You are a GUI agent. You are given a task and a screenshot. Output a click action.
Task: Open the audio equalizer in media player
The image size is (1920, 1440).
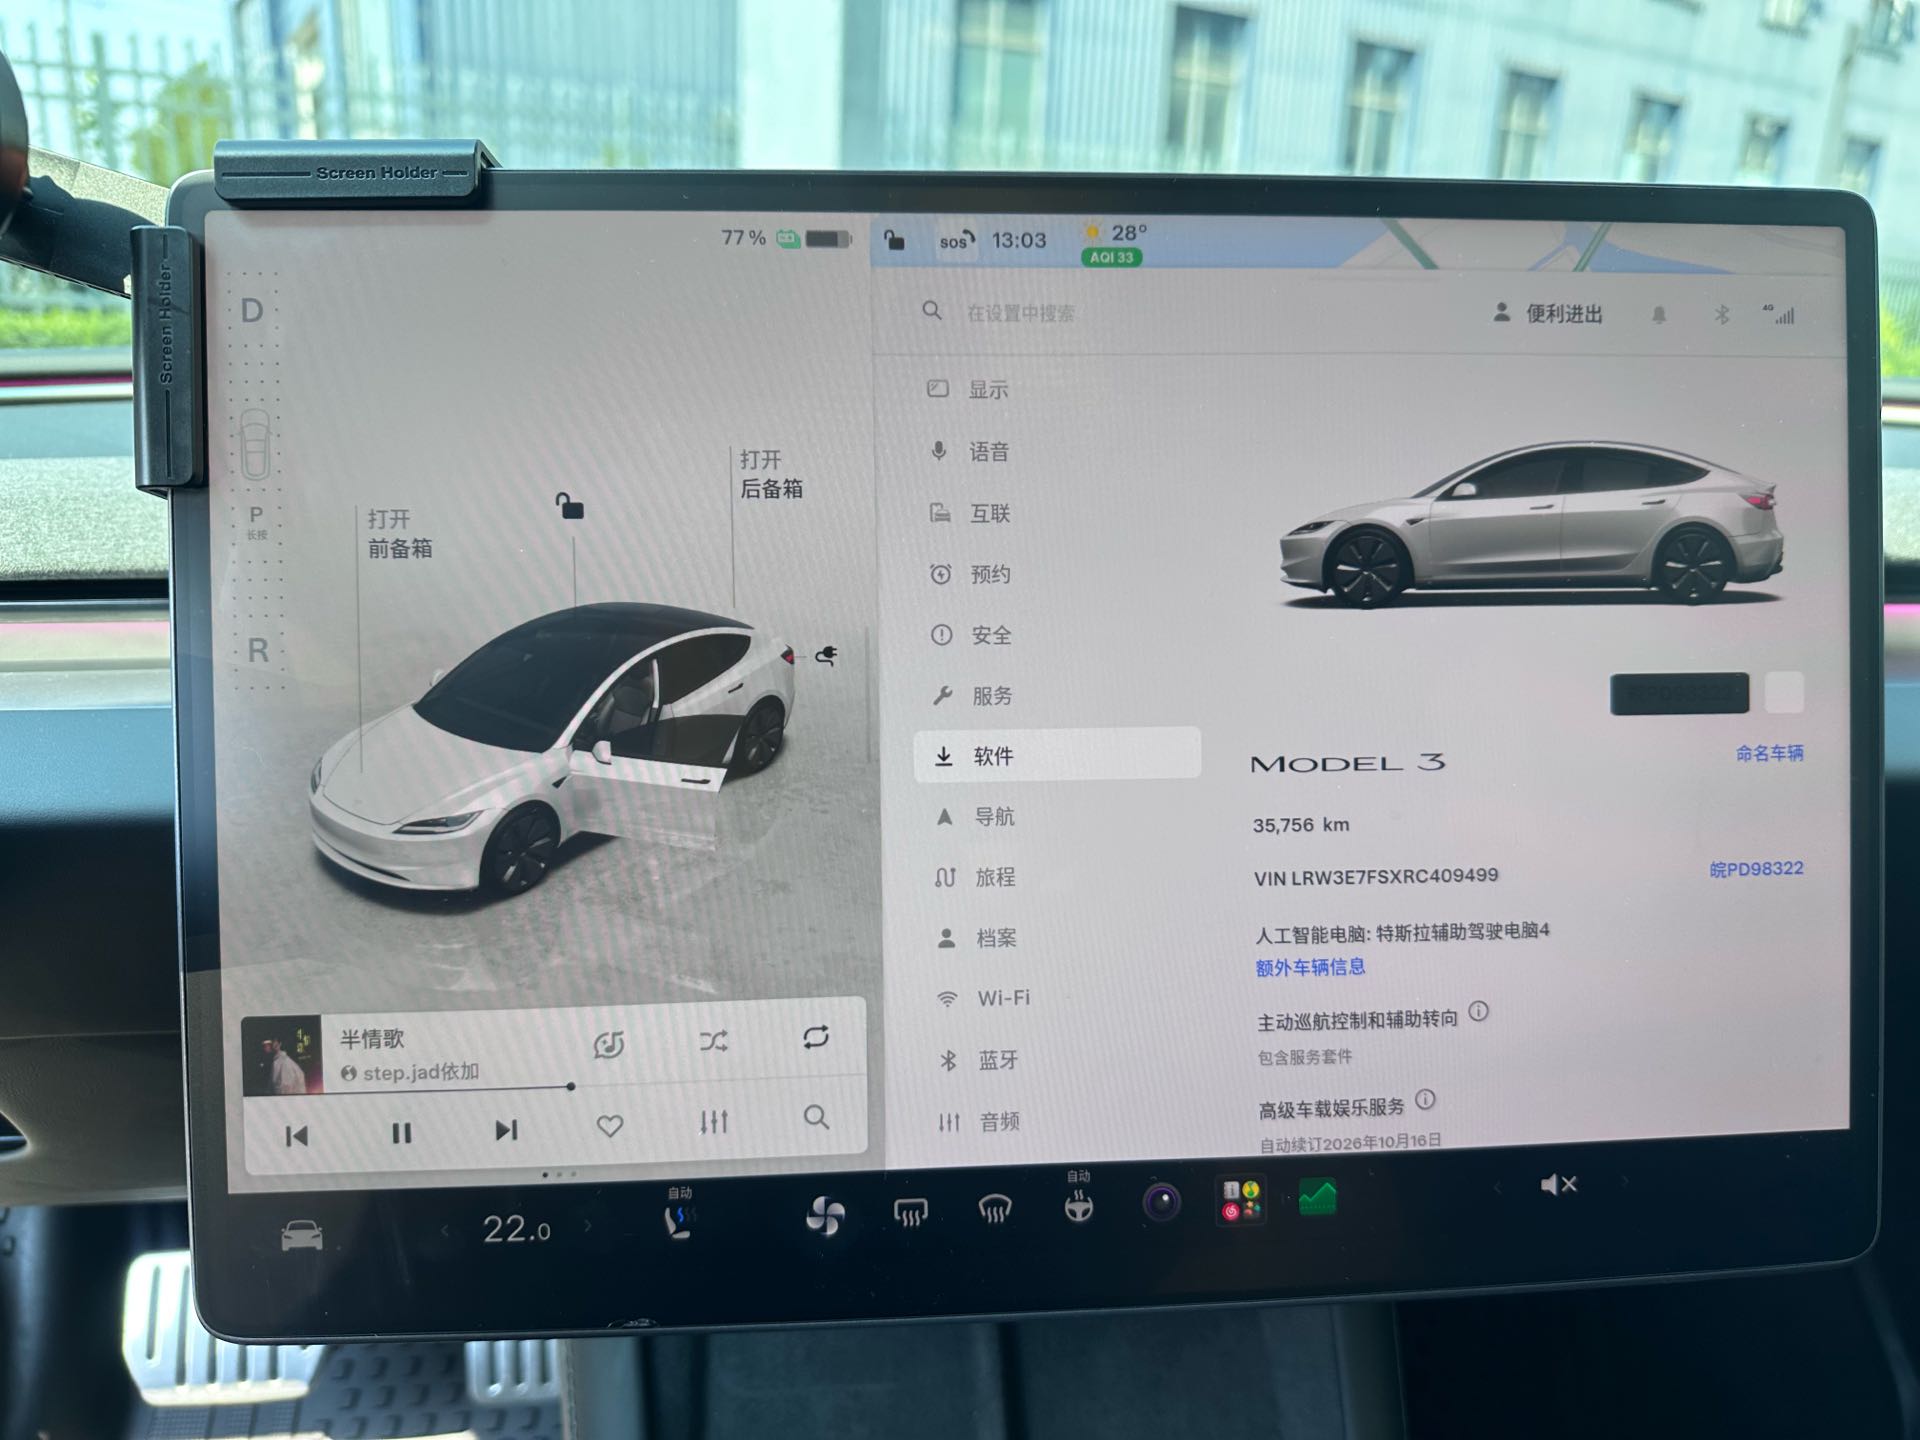pyautogui.click(x=714, y=1122)
